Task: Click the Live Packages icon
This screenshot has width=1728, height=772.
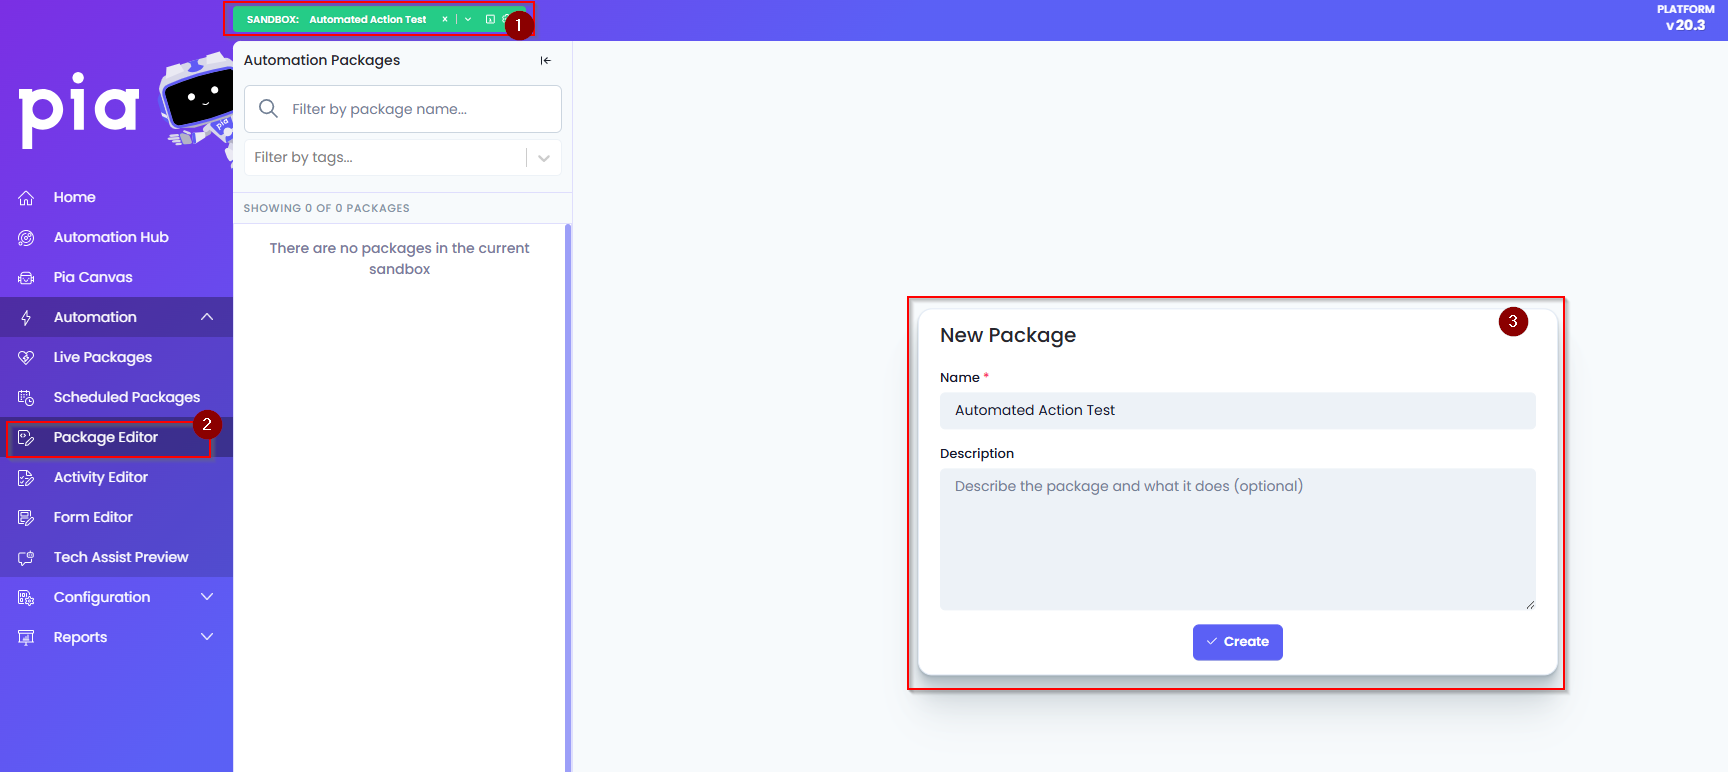Action: point(27,358)
